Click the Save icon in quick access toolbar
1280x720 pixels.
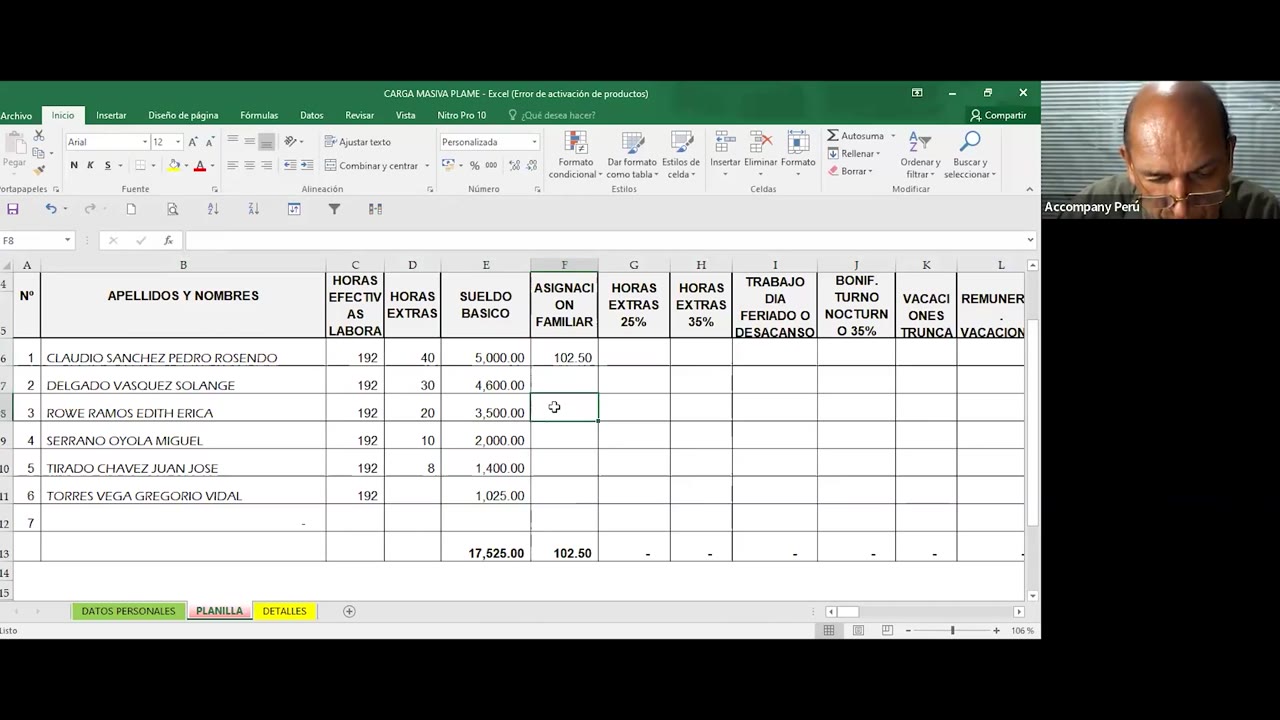13,209
